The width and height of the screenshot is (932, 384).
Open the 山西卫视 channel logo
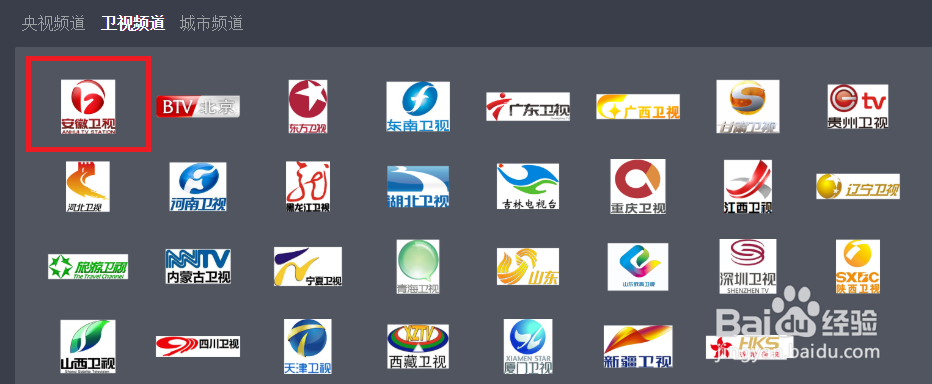(x=88, y=347)
